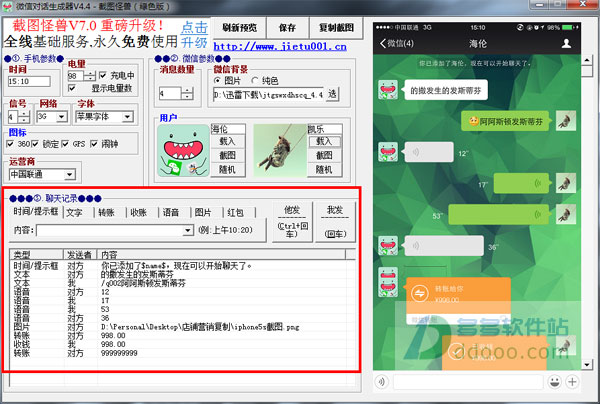The width and height of the screenshot is (600, 404).
Task: Click 选 button beside background path
Action: (332, 94)
